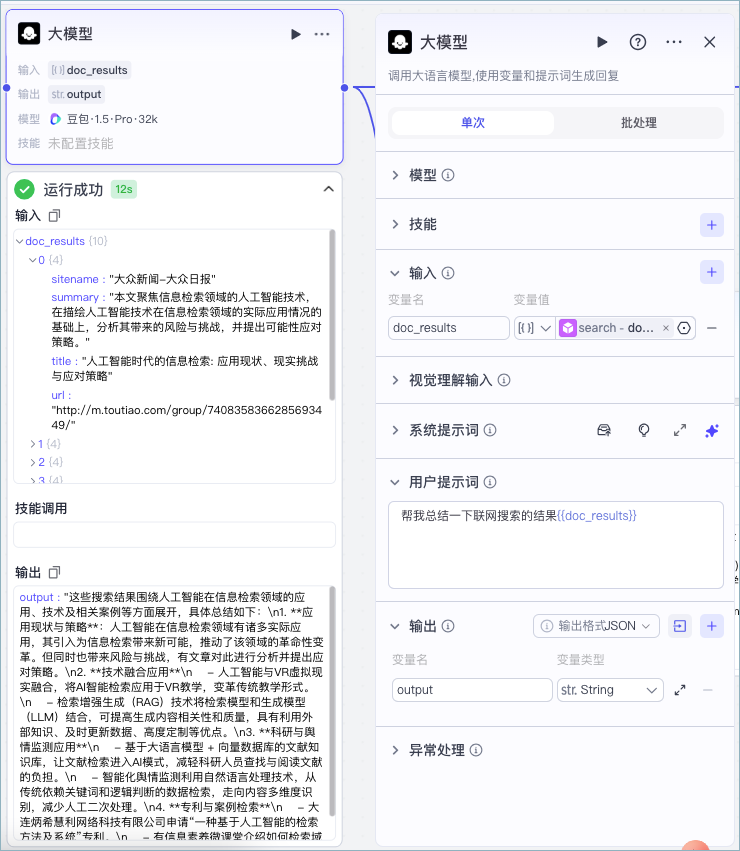This screenshot has height=851, width=740.
Task: Click left connection port of 大模型 card
Action: [7, 87]
